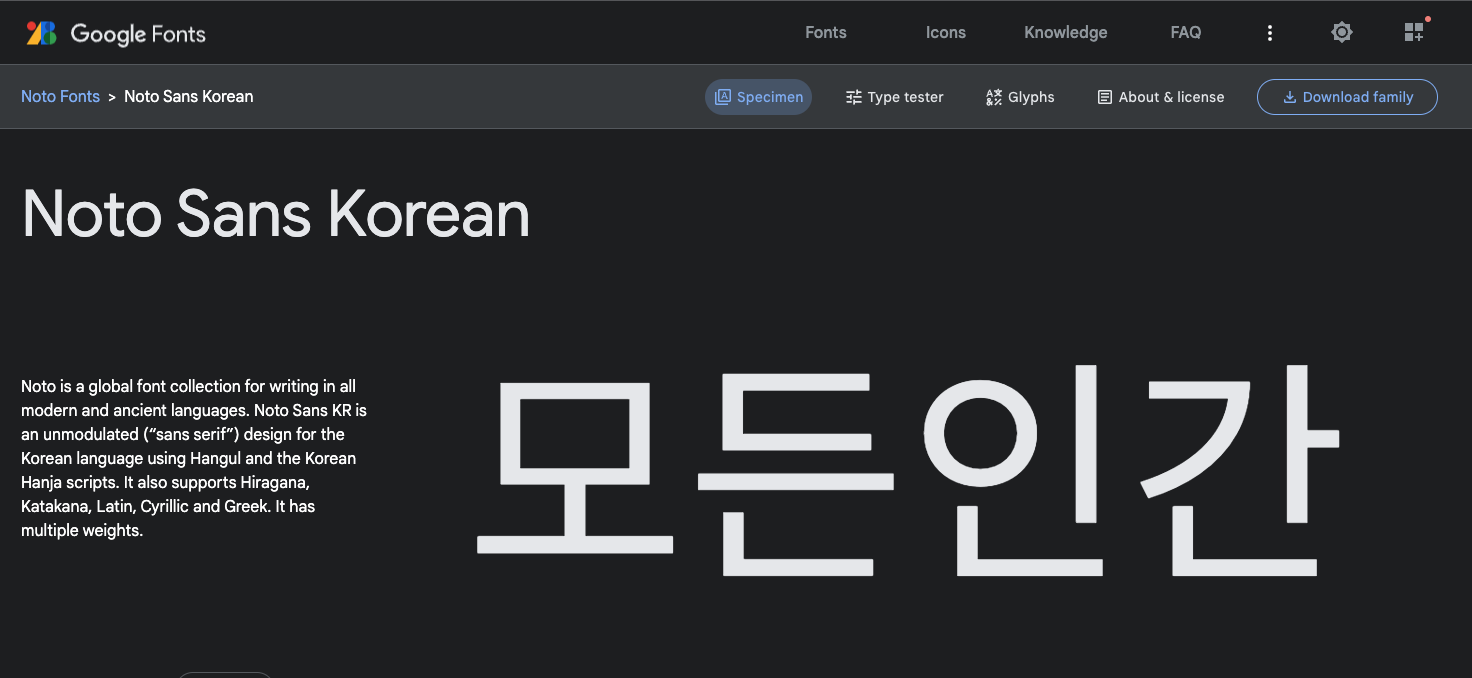
Task: Open the Icons section
Action: coord(946,32)
